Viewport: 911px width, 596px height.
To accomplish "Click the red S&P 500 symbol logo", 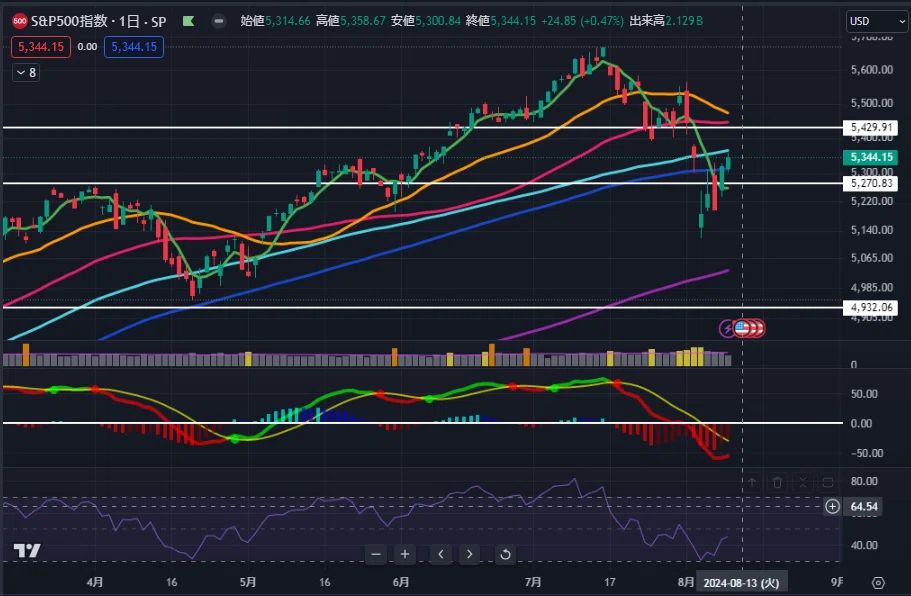I will 20,21.
